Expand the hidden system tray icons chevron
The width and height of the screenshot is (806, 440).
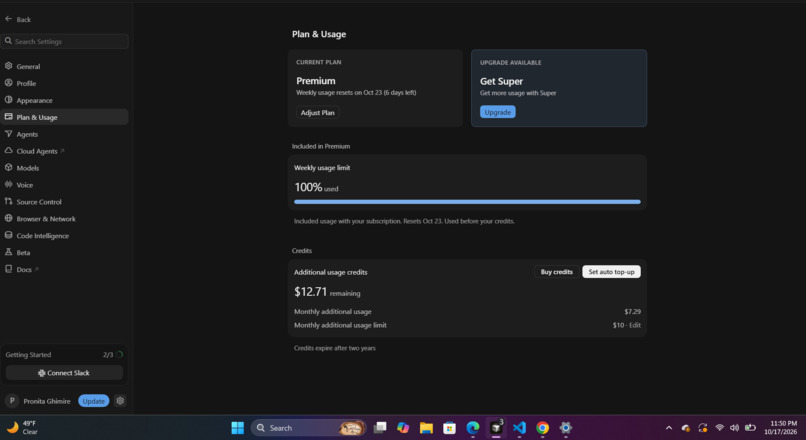click(x=669, y=428)
